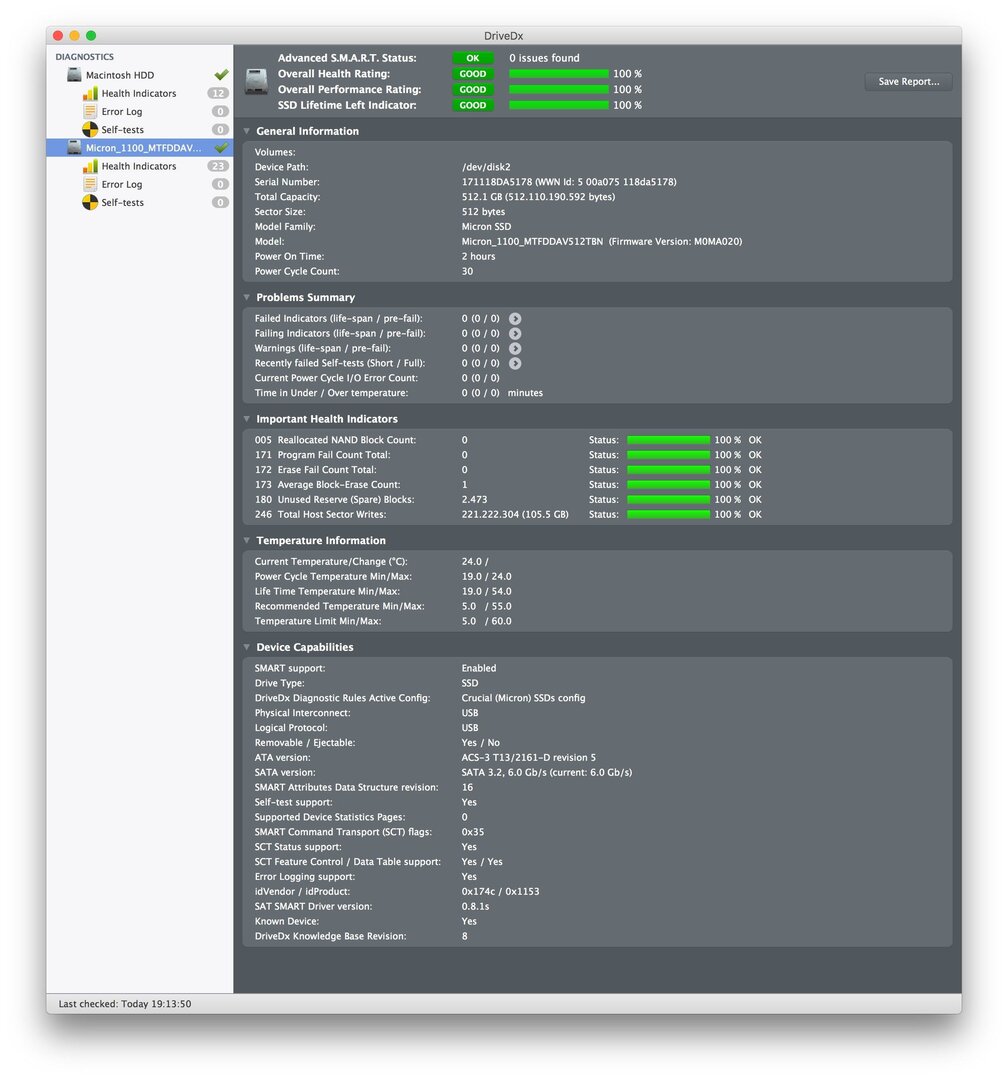Open Self-tests for Macintosh HDD
Screen dimensions: 1008x1080
[x=140, y=129]
